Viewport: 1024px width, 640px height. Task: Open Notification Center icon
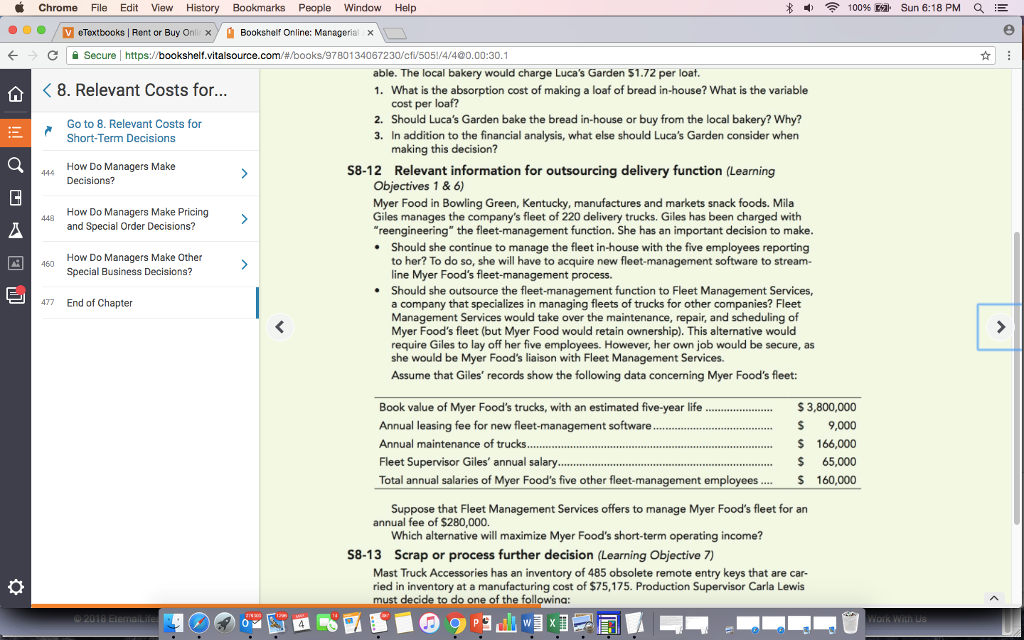tap(1000, 8)
